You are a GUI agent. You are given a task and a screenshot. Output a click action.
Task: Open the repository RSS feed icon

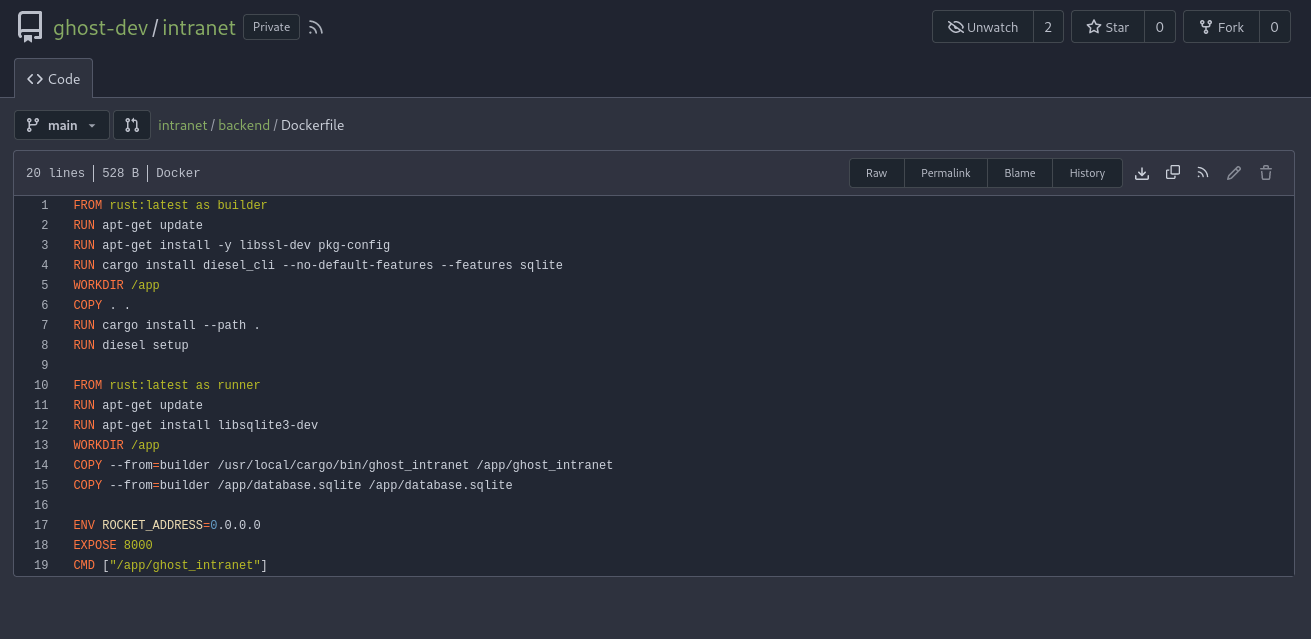click(316, 28)
